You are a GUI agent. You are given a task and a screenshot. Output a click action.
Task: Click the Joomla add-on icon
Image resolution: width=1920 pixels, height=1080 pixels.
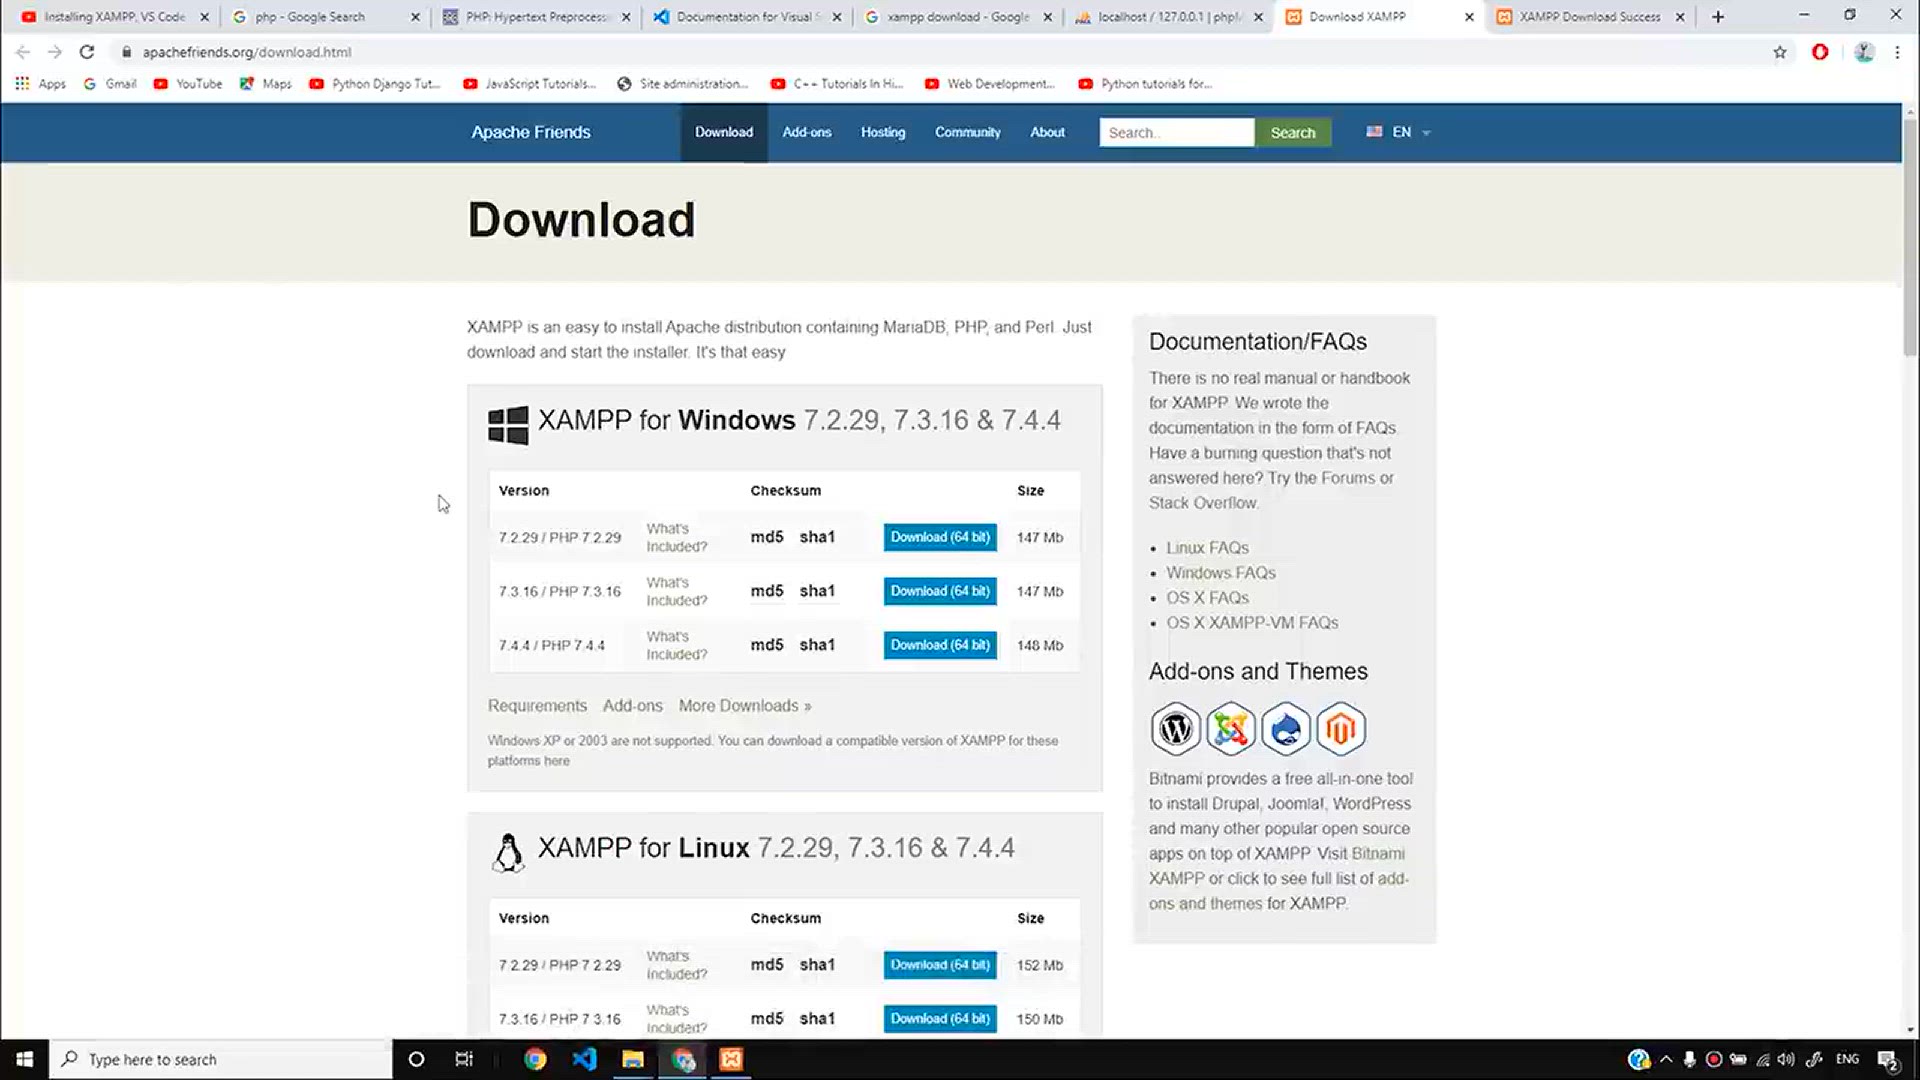[1230, 729]
